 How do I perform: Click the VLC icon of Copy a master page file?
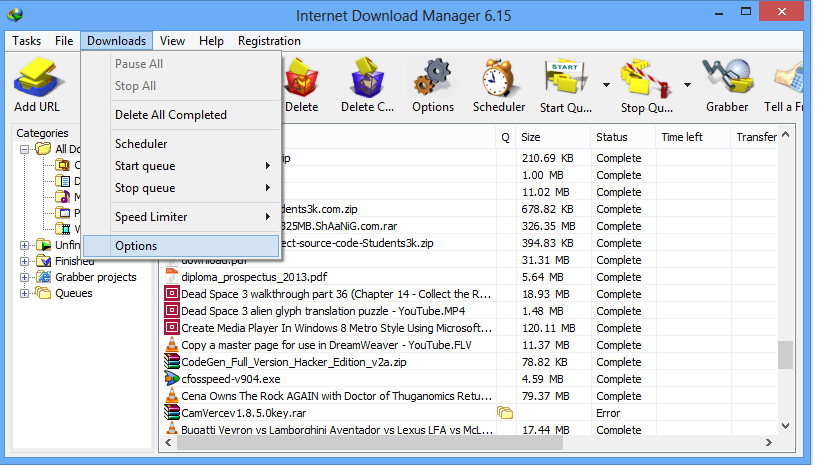[172, 344]
